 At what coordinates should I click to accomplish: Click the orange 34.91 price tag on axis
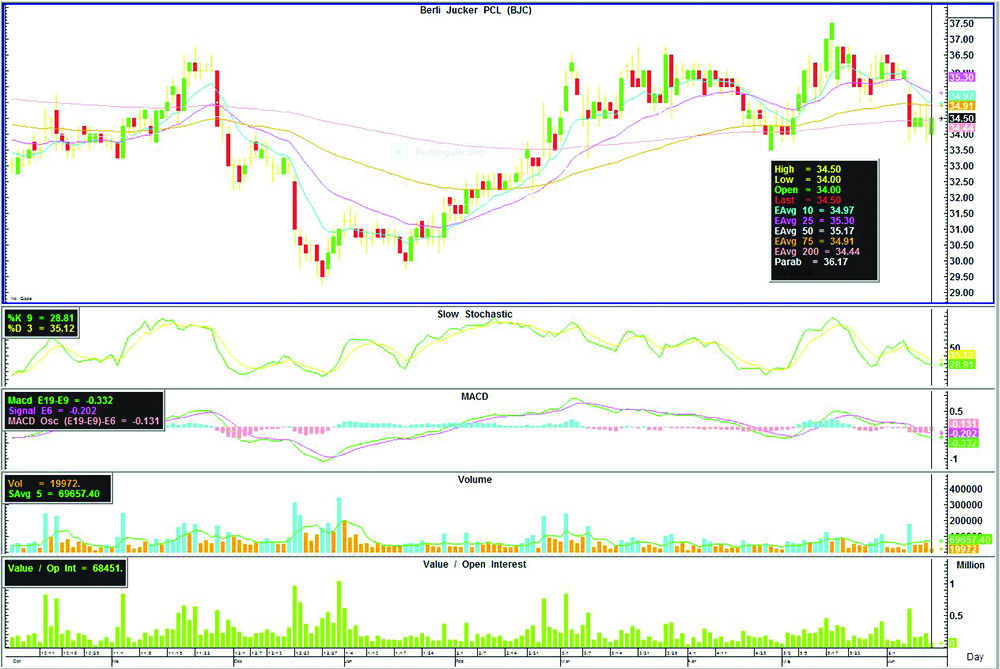[962, 105]
